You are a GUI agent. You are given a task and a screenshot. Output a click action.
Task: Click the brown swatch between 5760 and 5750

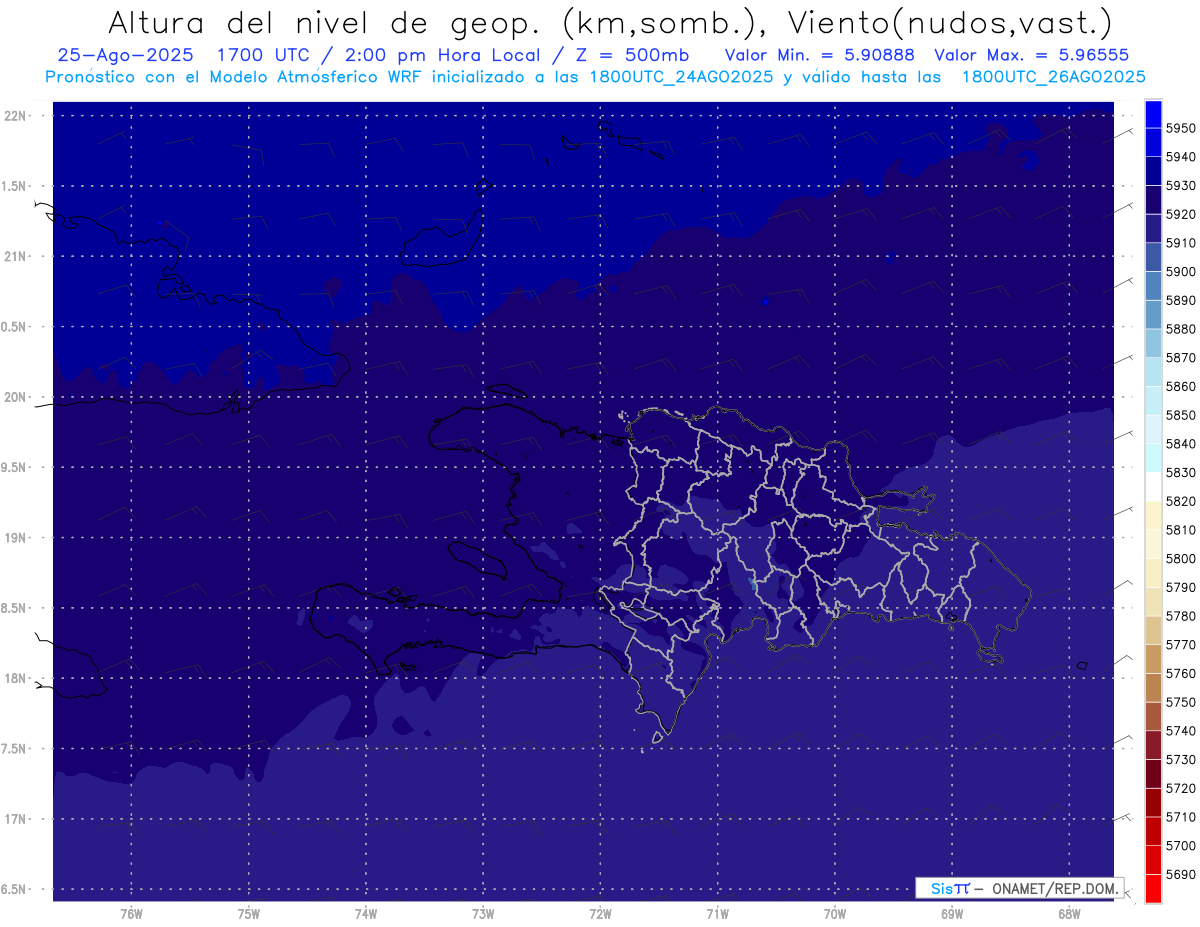click(1153, 687)
